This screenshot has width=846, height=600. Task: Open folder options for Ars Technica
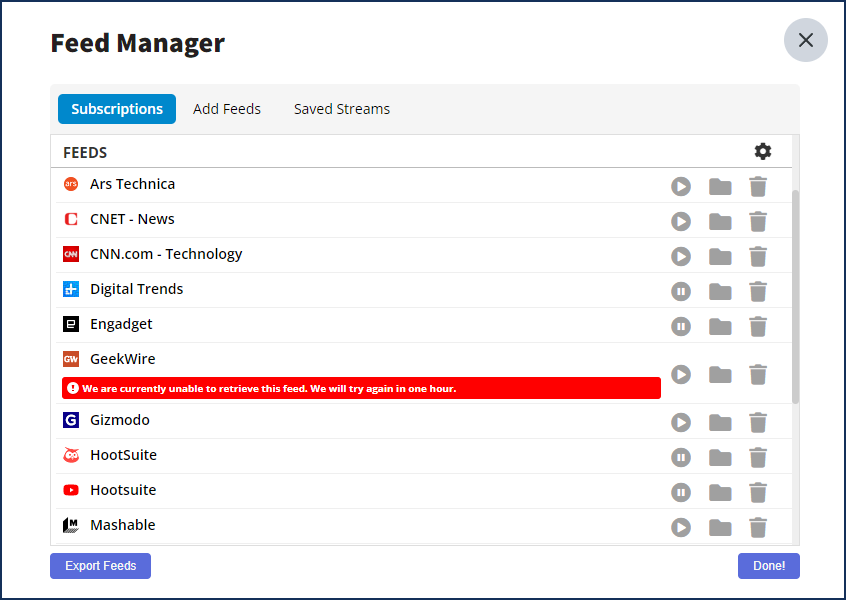[720, 187]
